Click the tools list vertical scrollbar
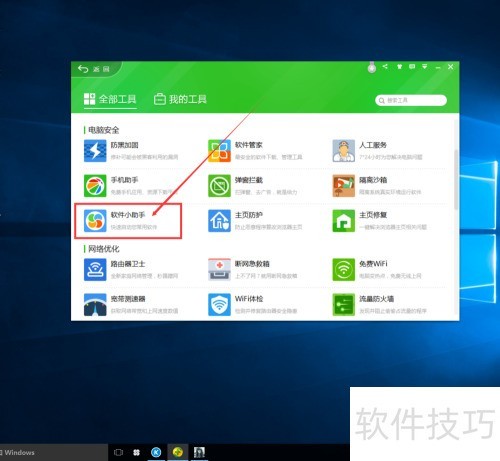Screen dimensions: 500x461 [x=456, y=180]
